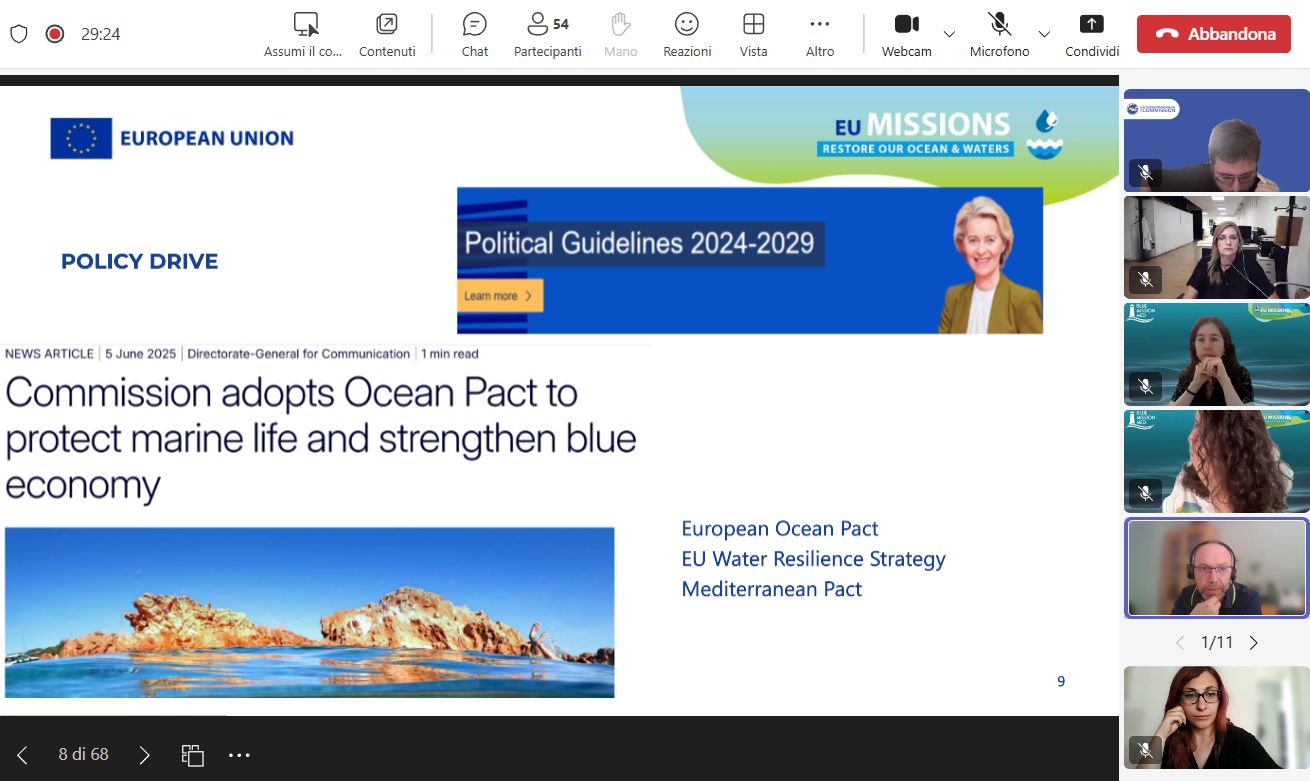Click the European Union flag logo
Image resolution: width=1310 pixels, height=781 pixels.
81,138
